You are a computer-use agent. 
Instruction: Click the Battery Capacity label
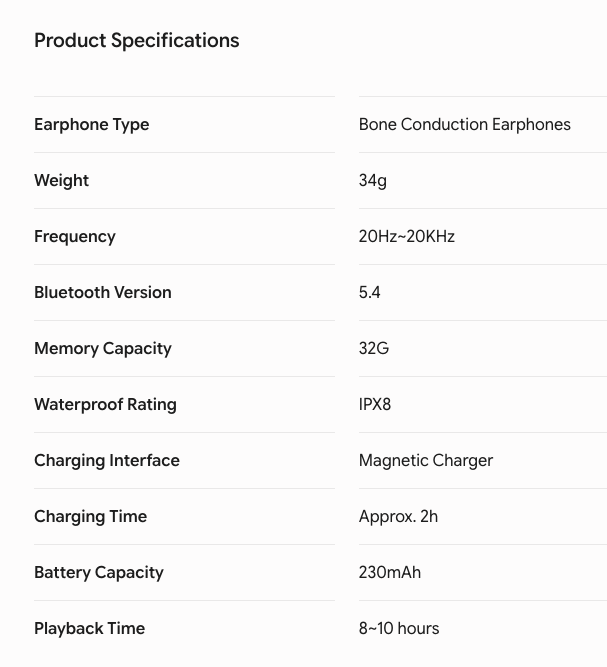click(x=99, y=573)
